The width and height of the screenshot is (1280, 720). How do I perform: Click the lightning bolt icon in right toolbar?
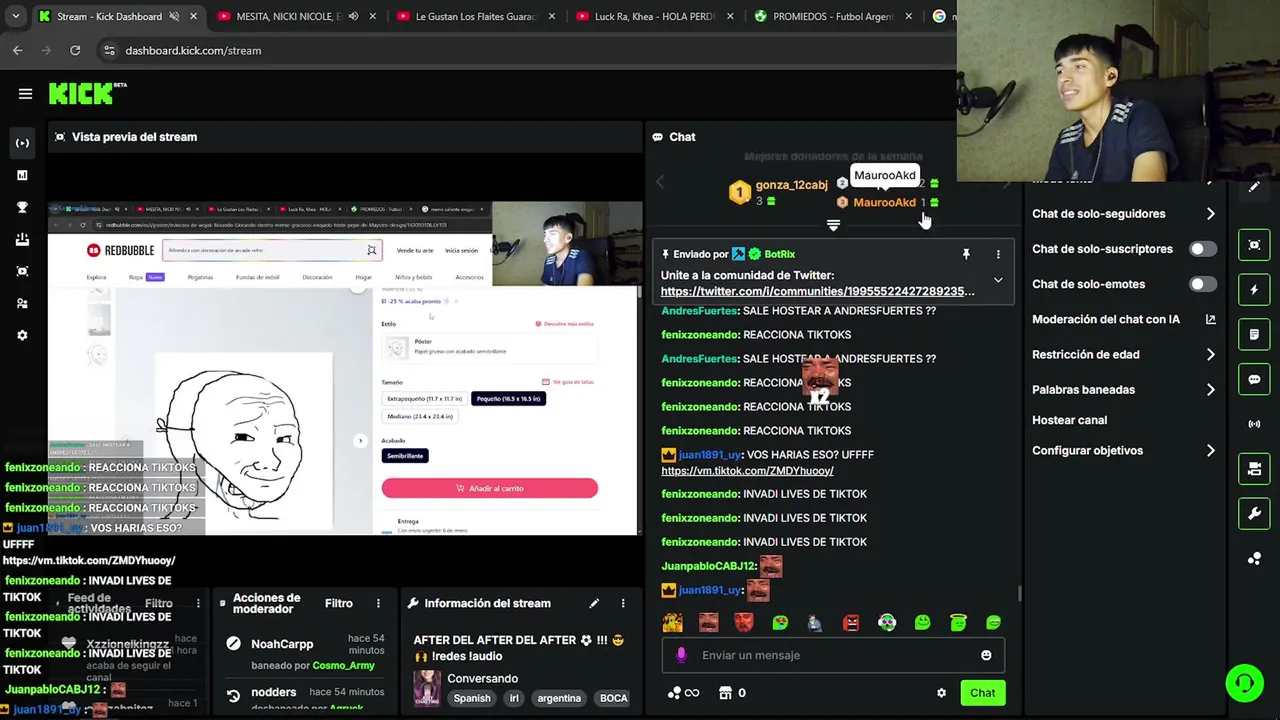1254,290
